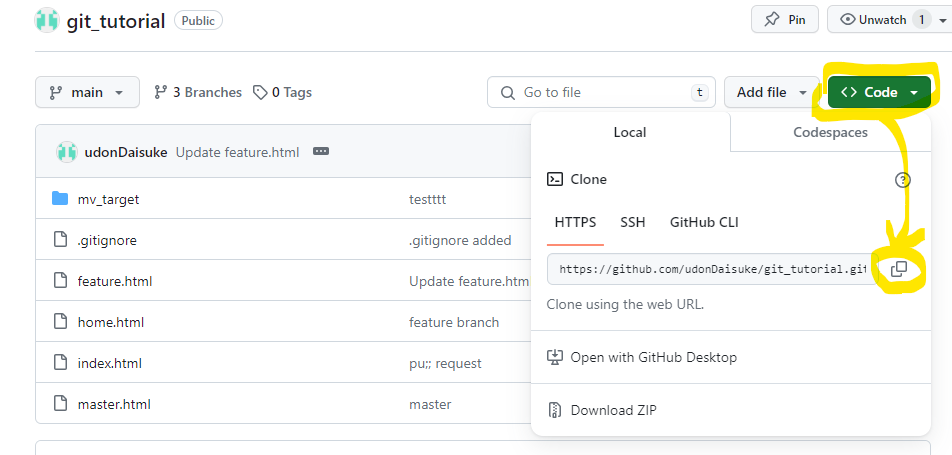This screenshot has height=455, width=952.
Task: Choose Download ZIP from the Code menu
Action: 731,410
